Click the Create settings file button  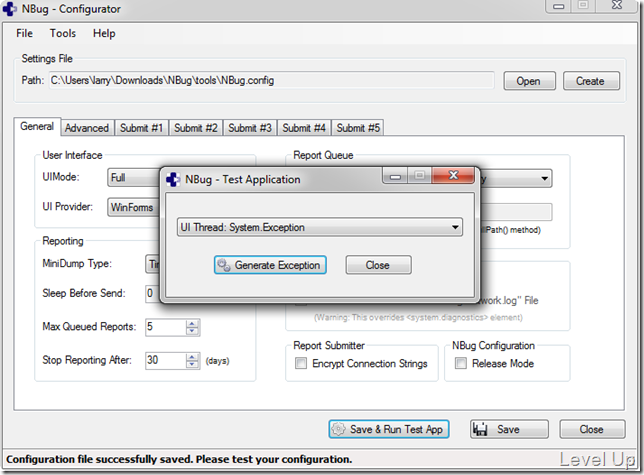coord(591,81)
